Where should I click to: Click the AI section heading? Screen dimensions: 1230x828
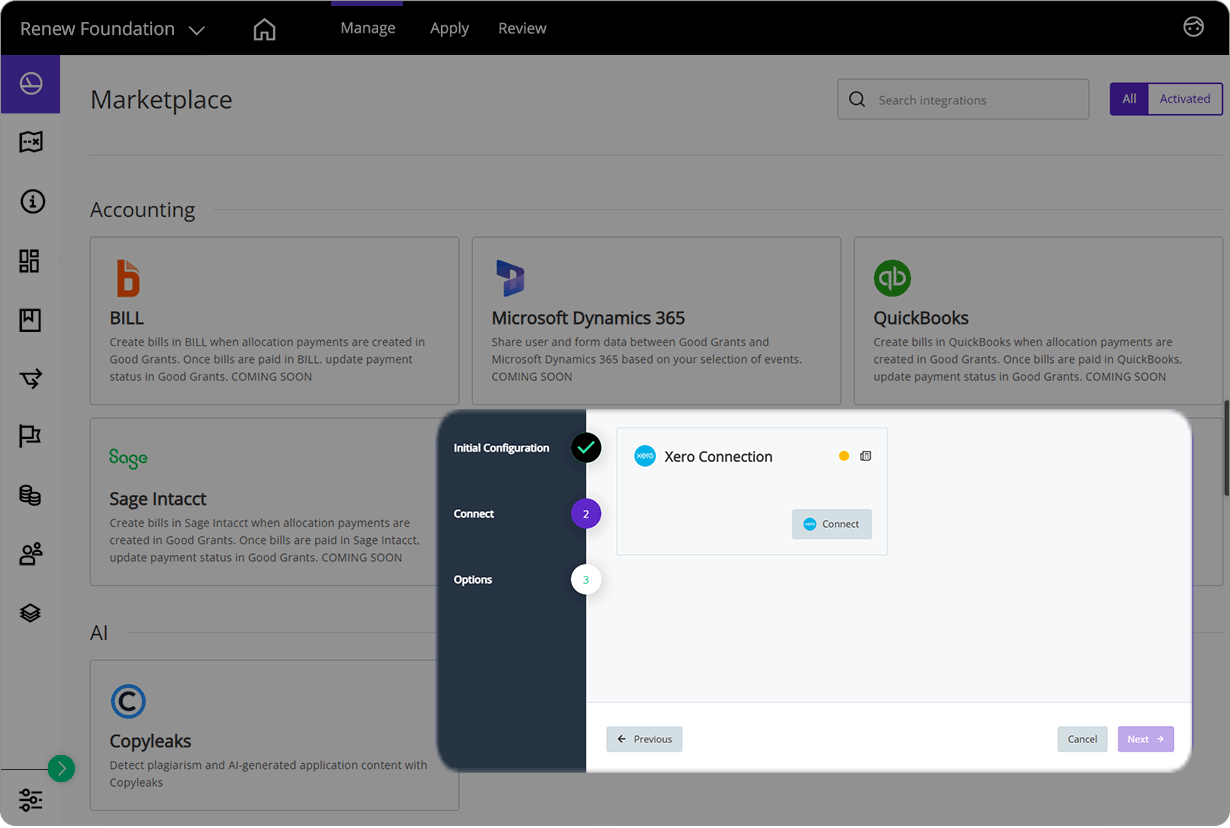click(x=99, y=633)
